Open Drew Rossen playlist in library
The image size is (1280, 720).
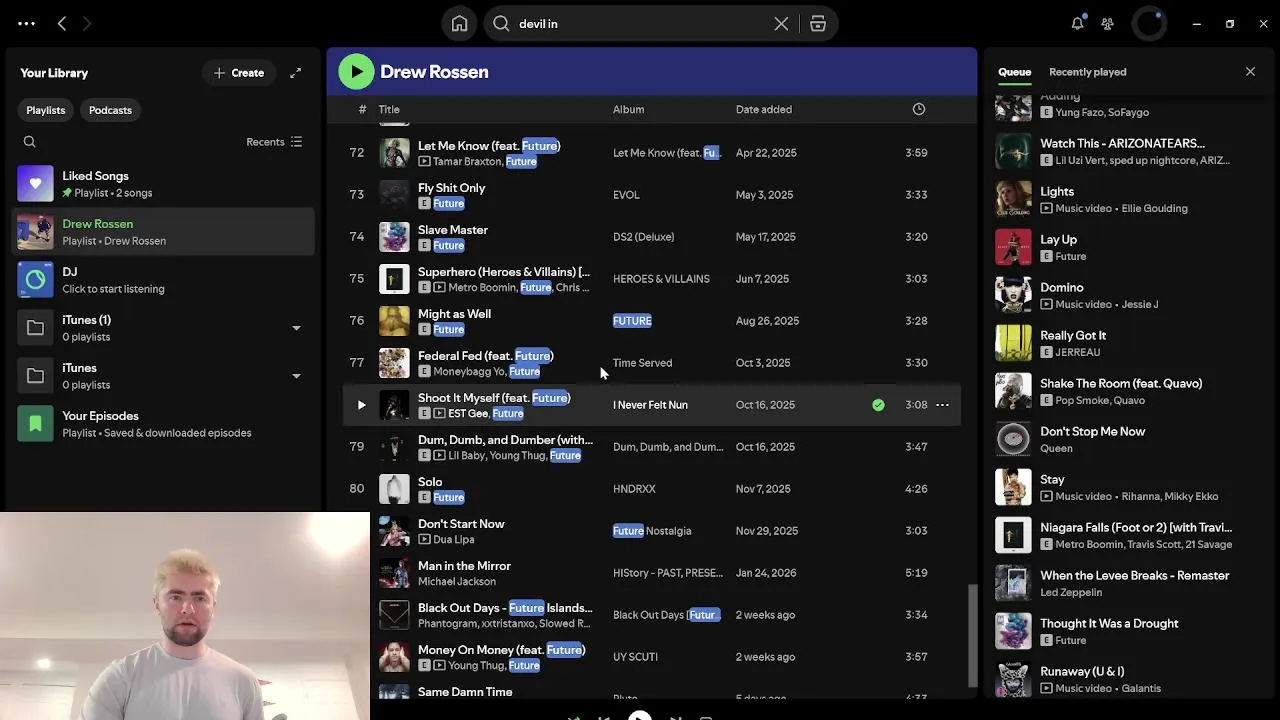pos(164,232)
